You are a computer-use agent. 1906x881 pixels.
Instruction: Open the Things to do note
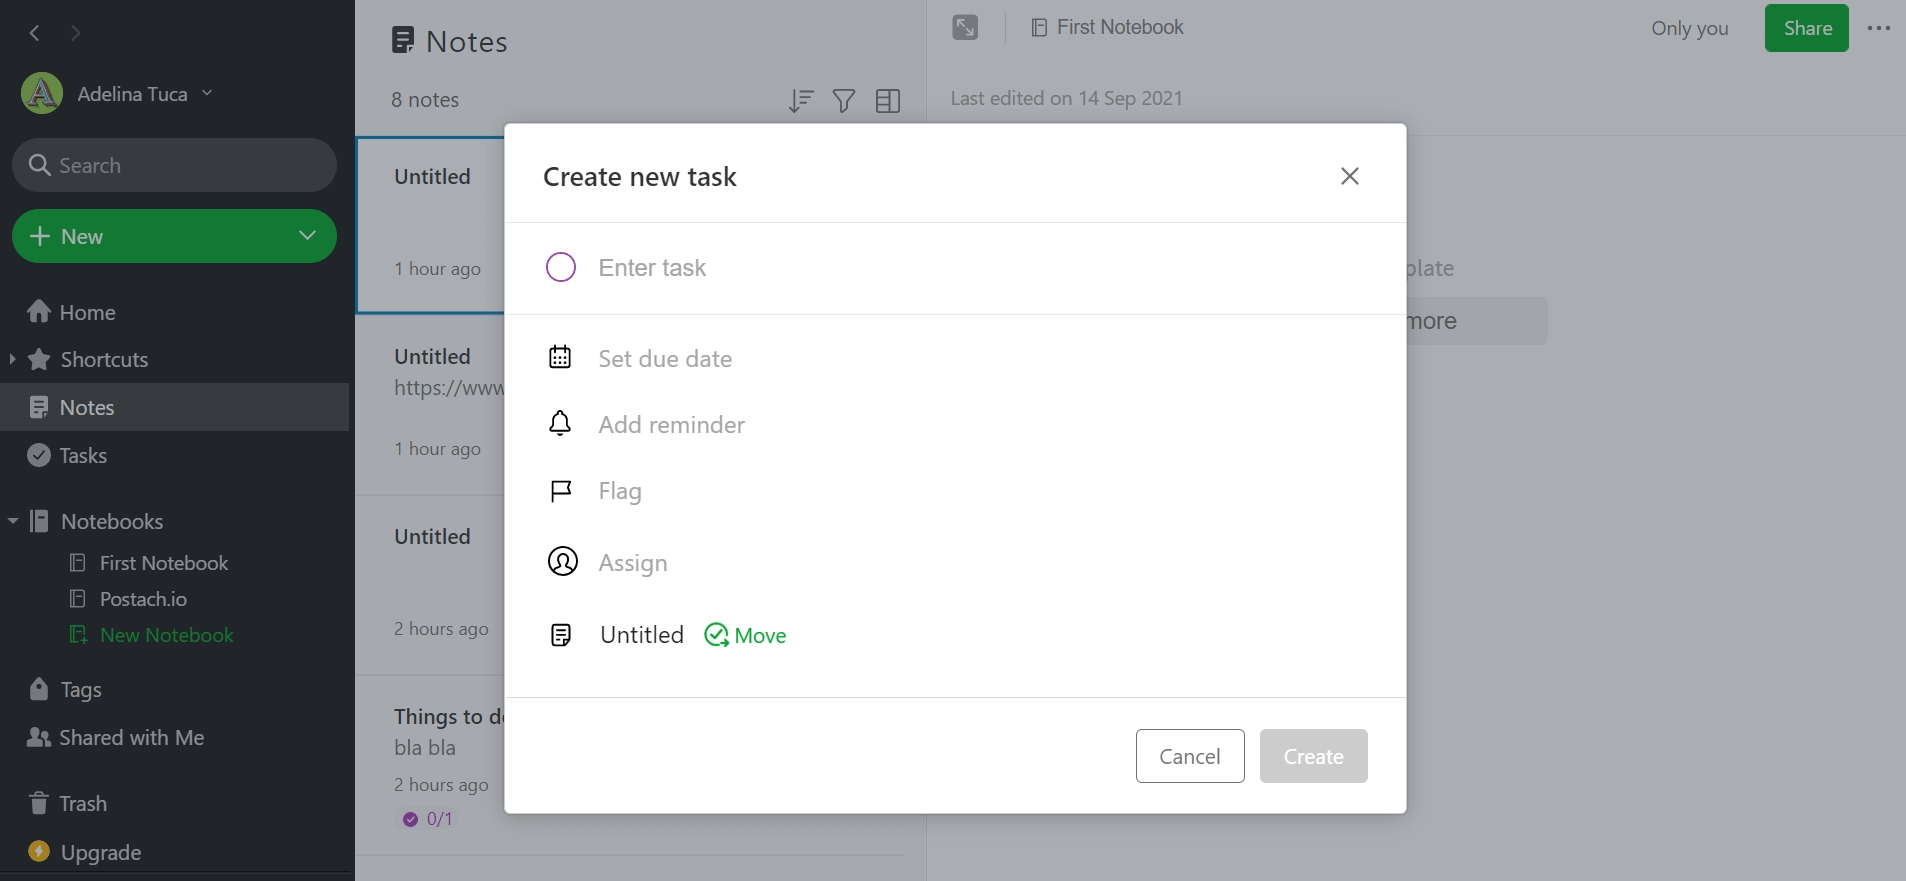(x=431, y=765)
